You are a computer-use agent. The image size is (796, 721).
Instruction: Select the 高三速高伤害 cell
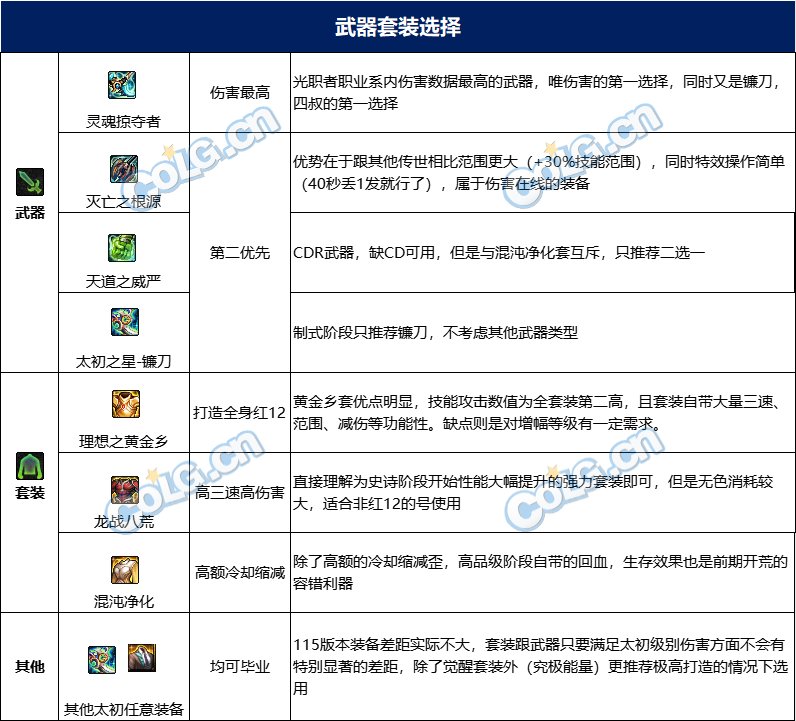click(239, 493)
